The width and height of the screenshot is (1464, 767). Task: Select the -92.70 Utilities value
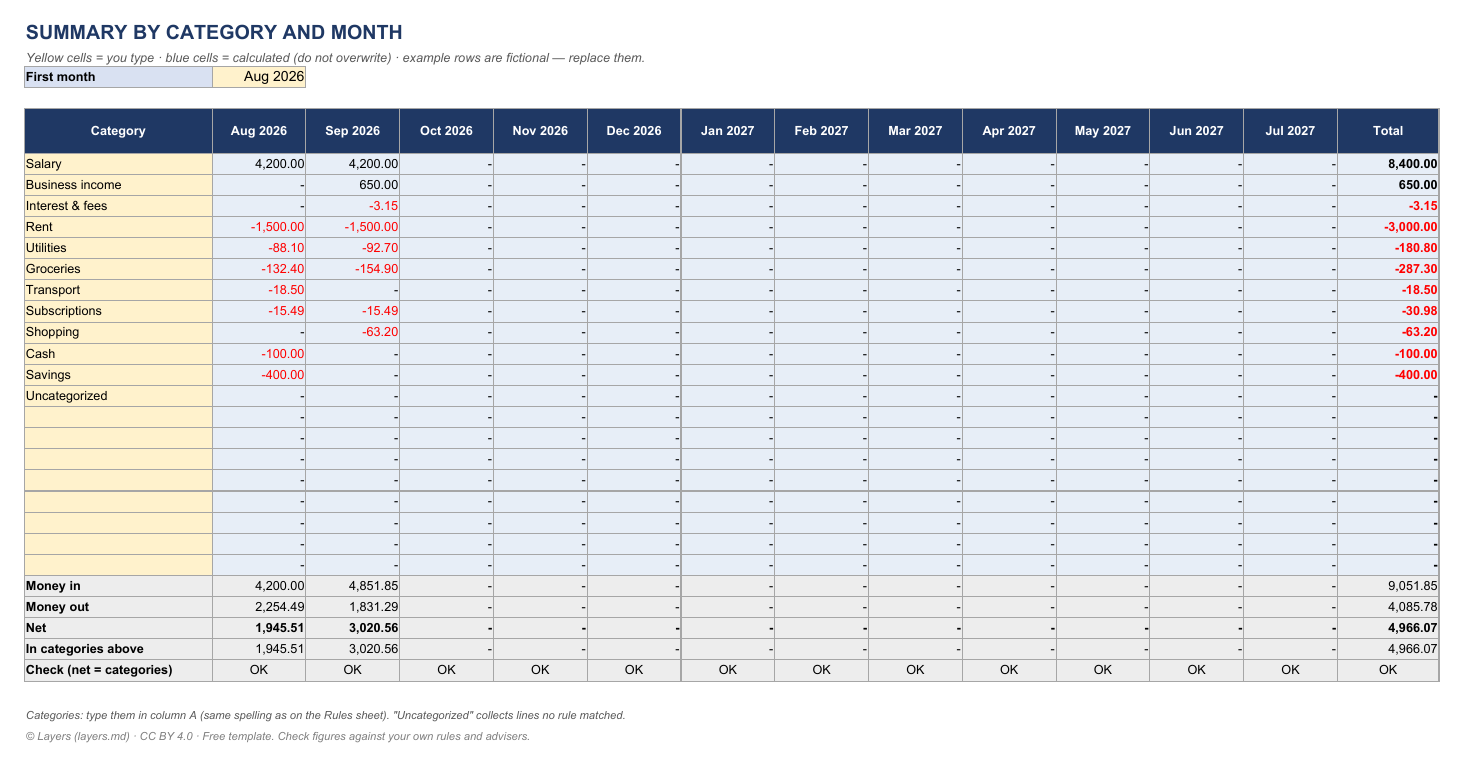pyautogui.click(x=353, y=248)
